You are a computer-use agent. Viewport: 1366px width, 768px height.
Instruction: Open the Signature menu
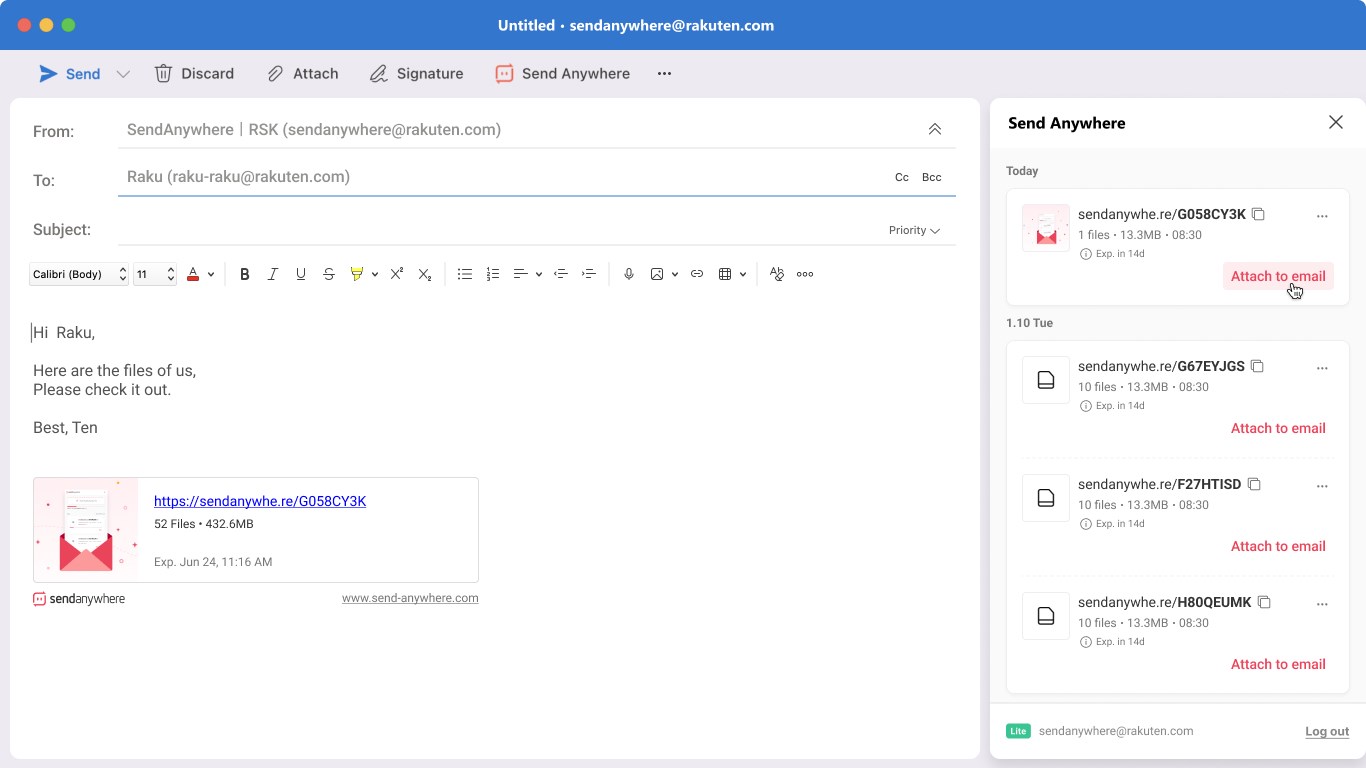point(416,74)
